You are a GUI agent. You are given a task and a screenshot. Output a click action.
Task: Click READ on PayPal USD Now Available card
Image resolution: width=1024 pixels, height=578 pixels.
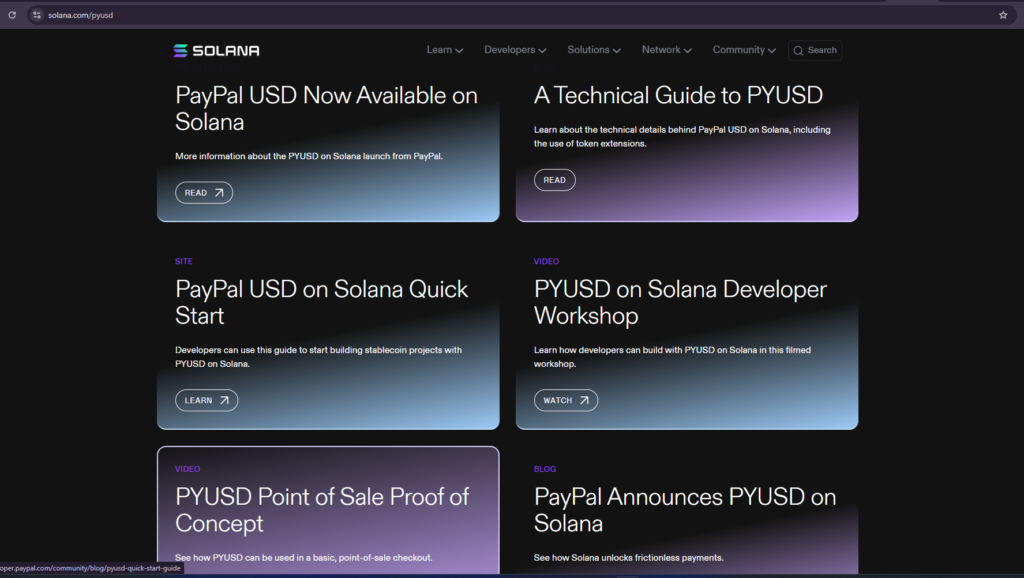tap(204, 193)
